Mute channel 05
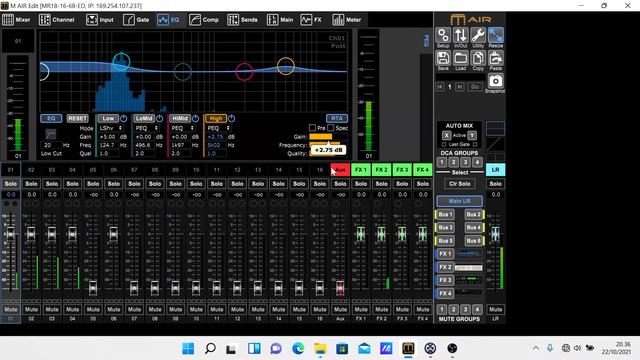640x360 pixels. [93, 309]
